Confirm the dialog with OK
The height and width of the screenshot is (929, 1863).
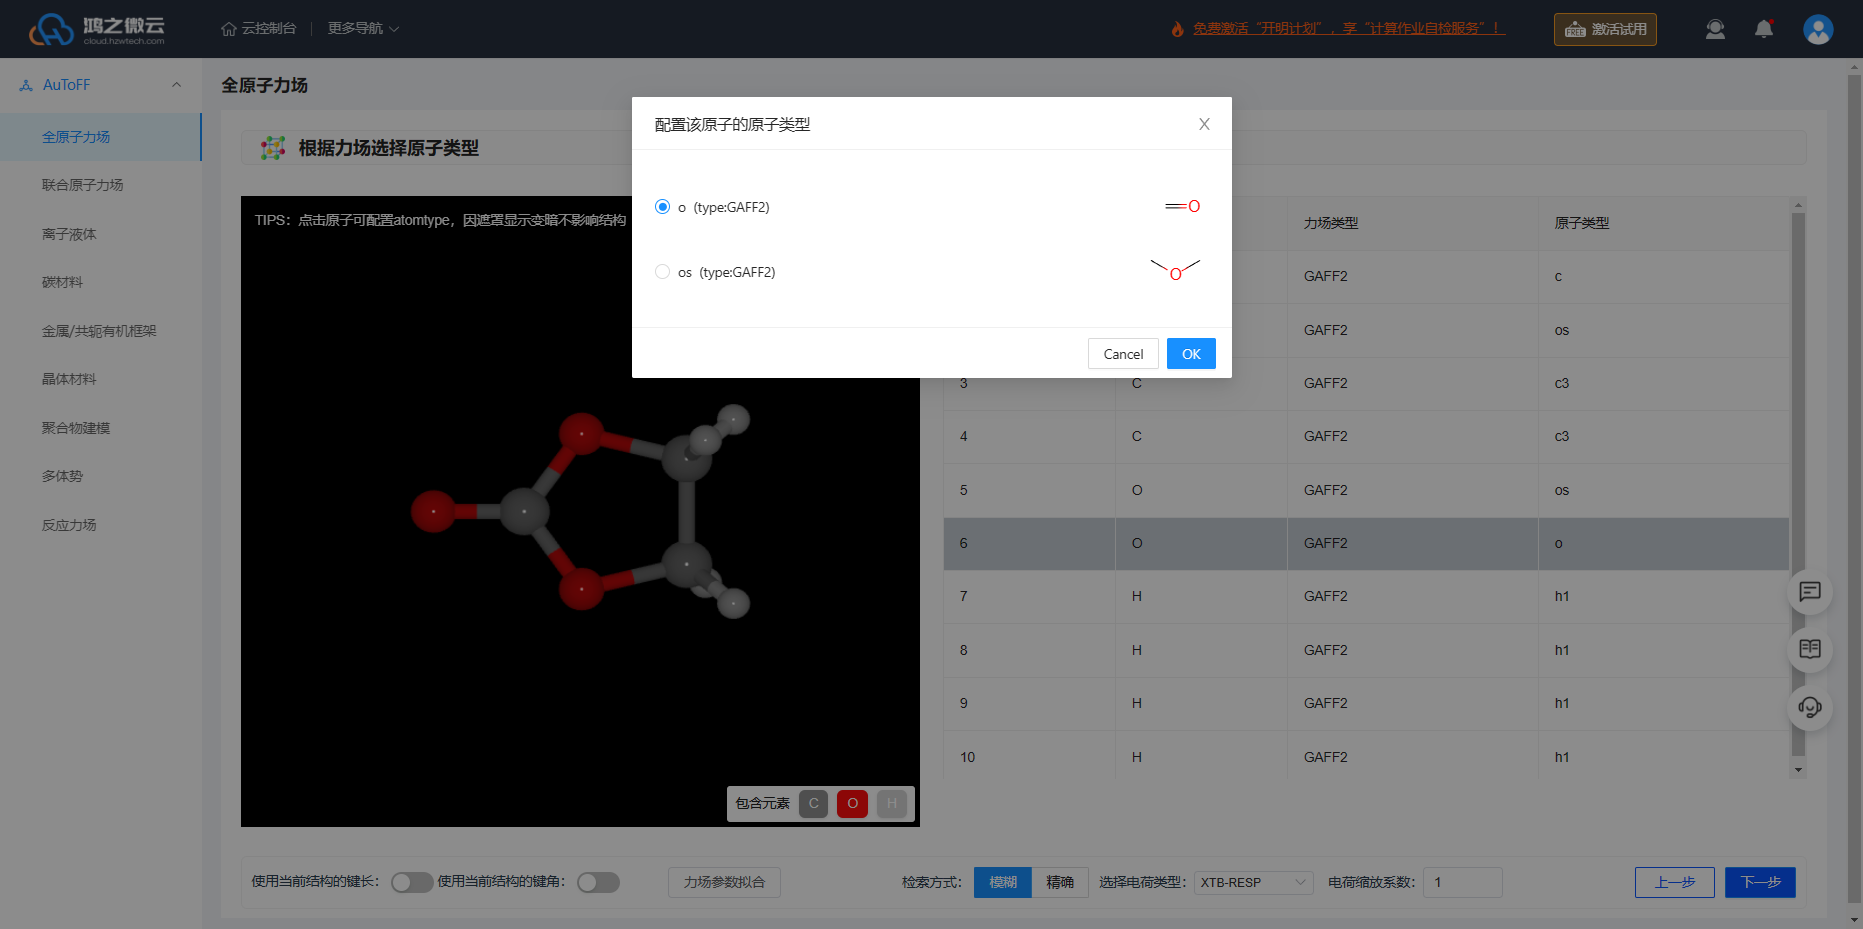pos(1191,354)
